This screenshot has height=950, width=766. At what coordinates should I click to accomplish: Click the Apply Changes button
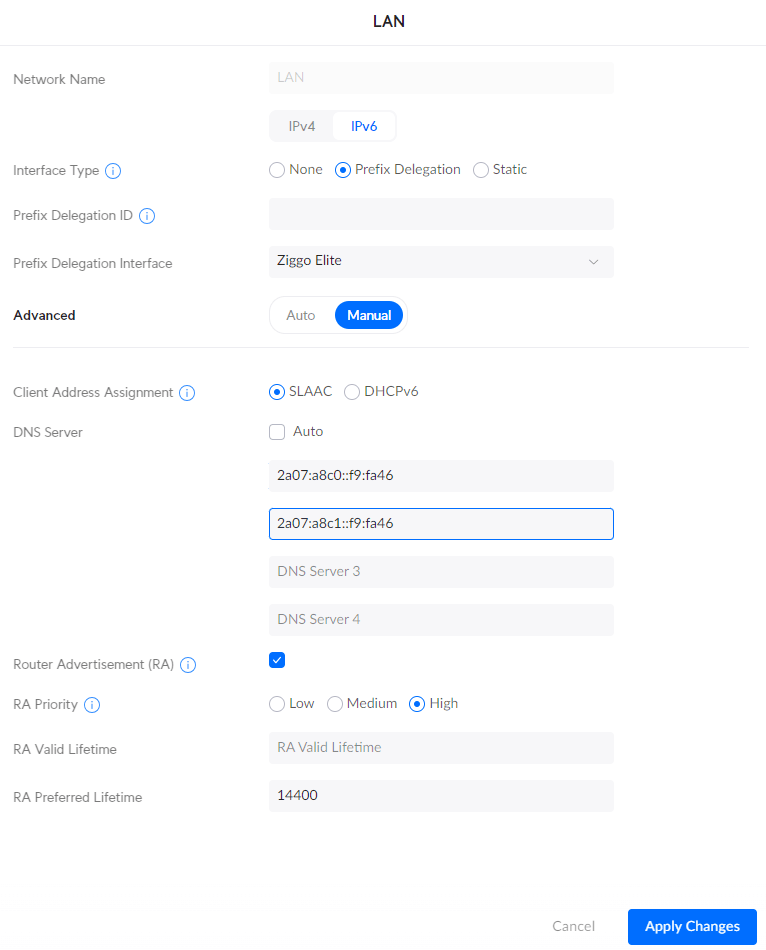coord(692,926)
